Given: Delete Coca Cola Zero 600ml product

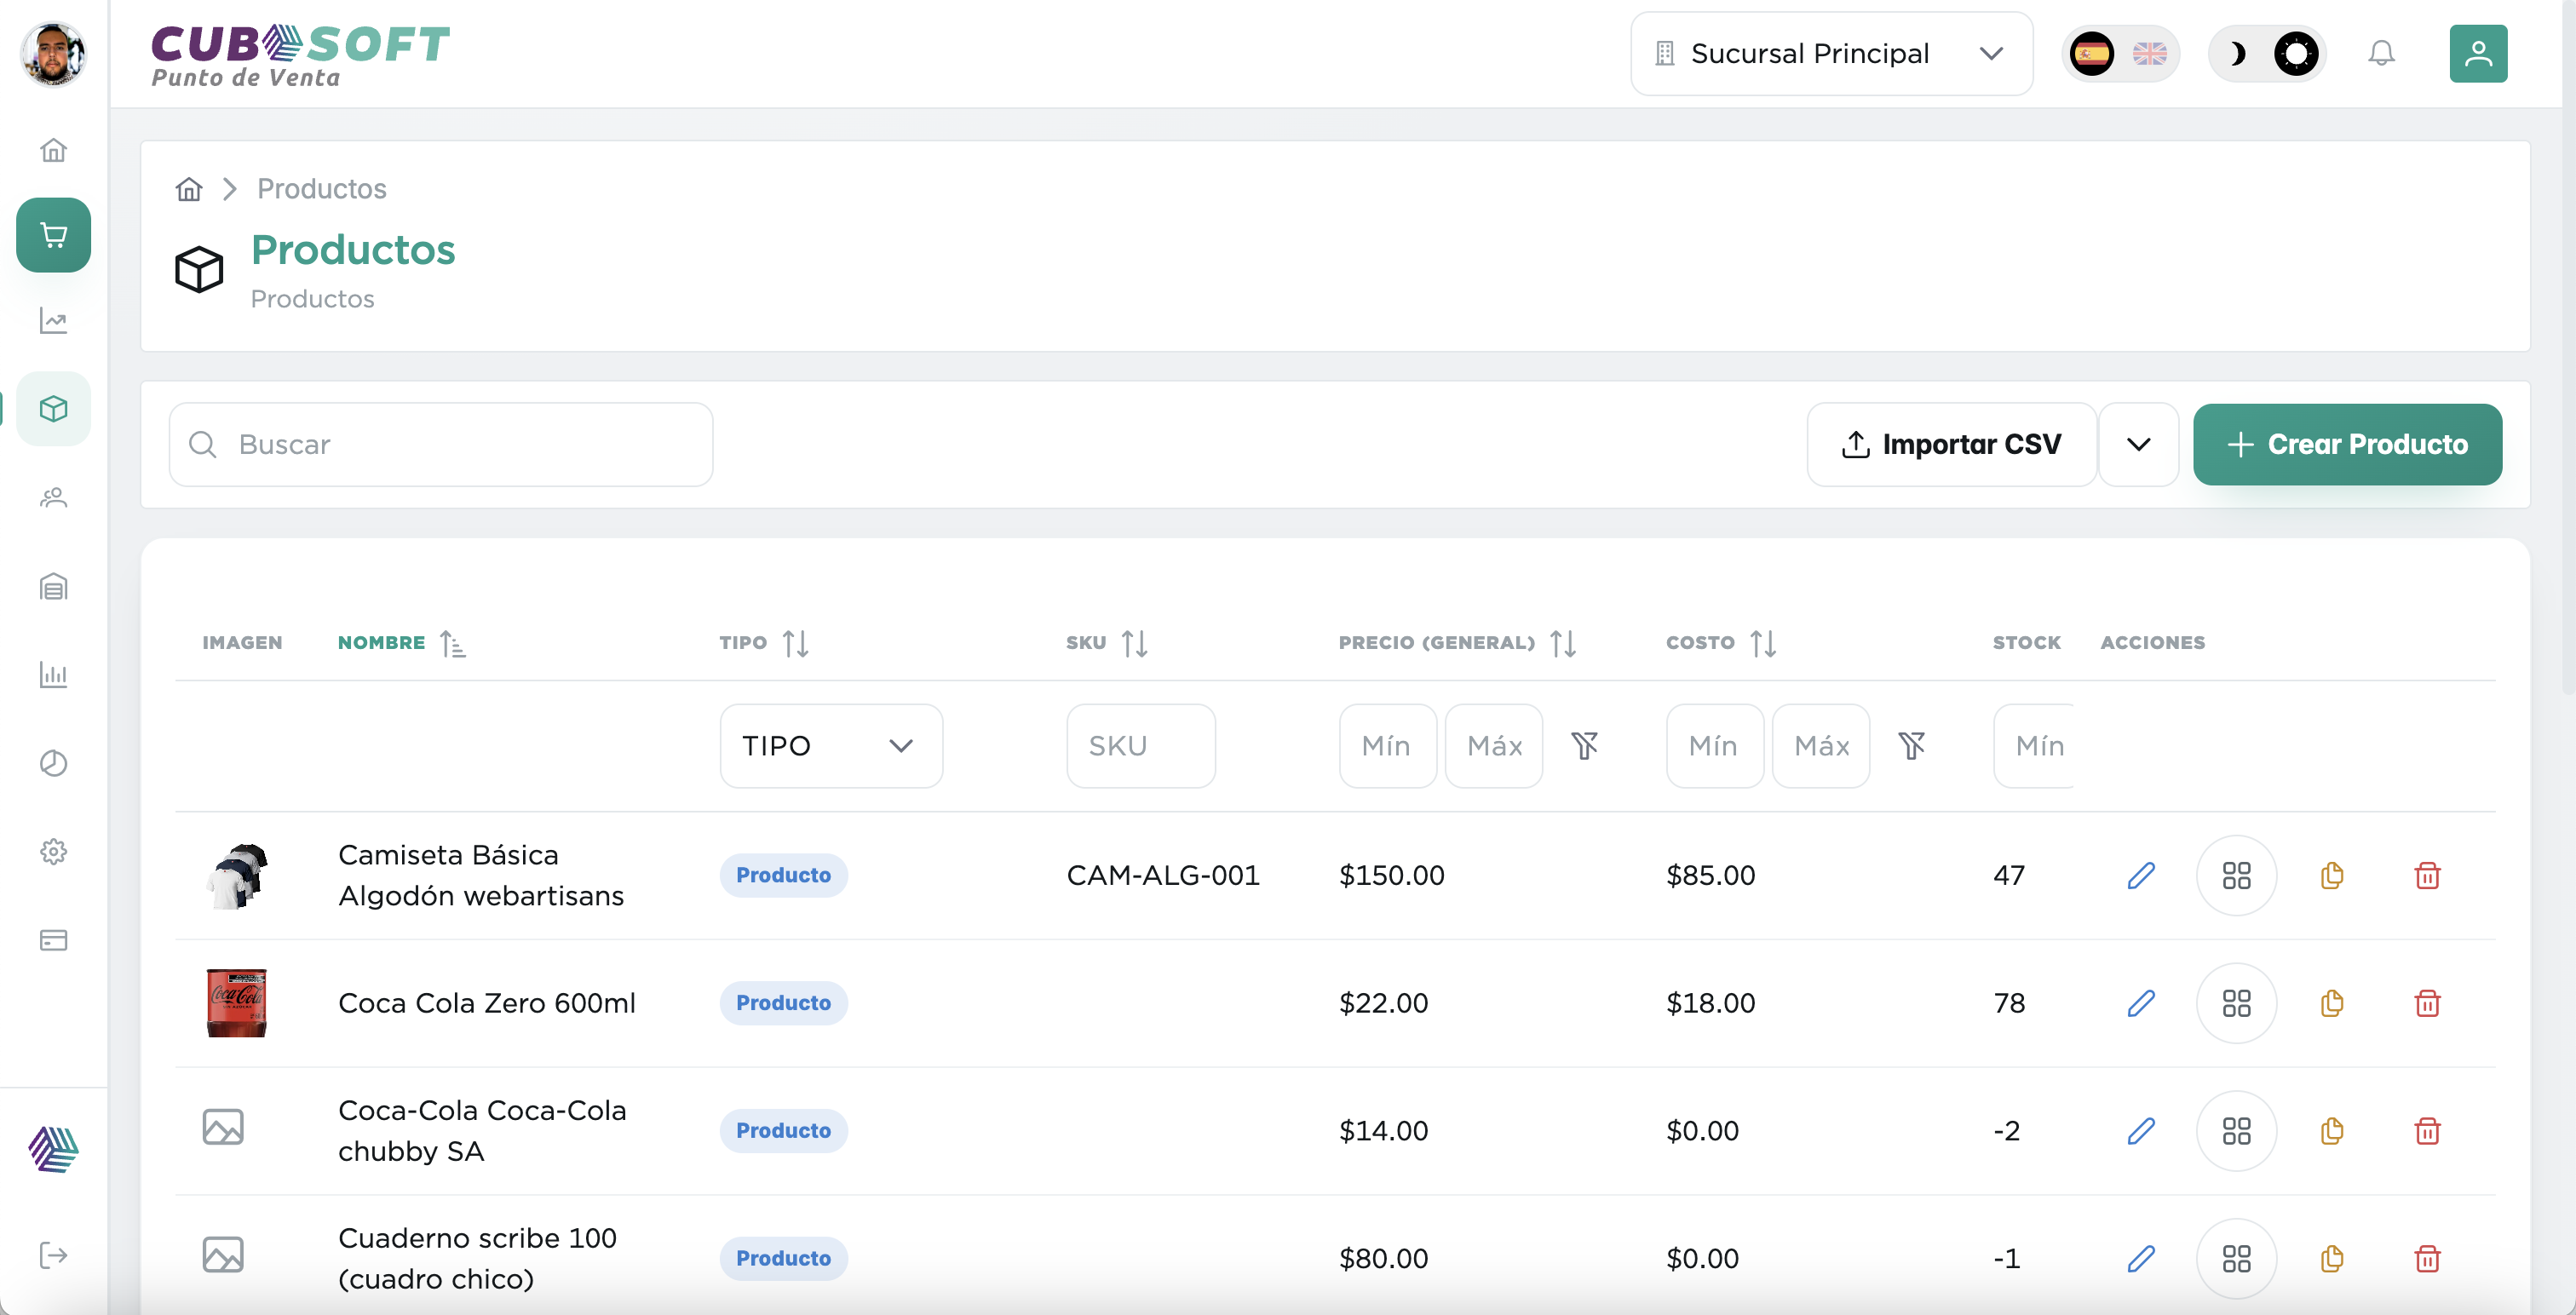Looking at the screenshot, I should point(2427,1003).
